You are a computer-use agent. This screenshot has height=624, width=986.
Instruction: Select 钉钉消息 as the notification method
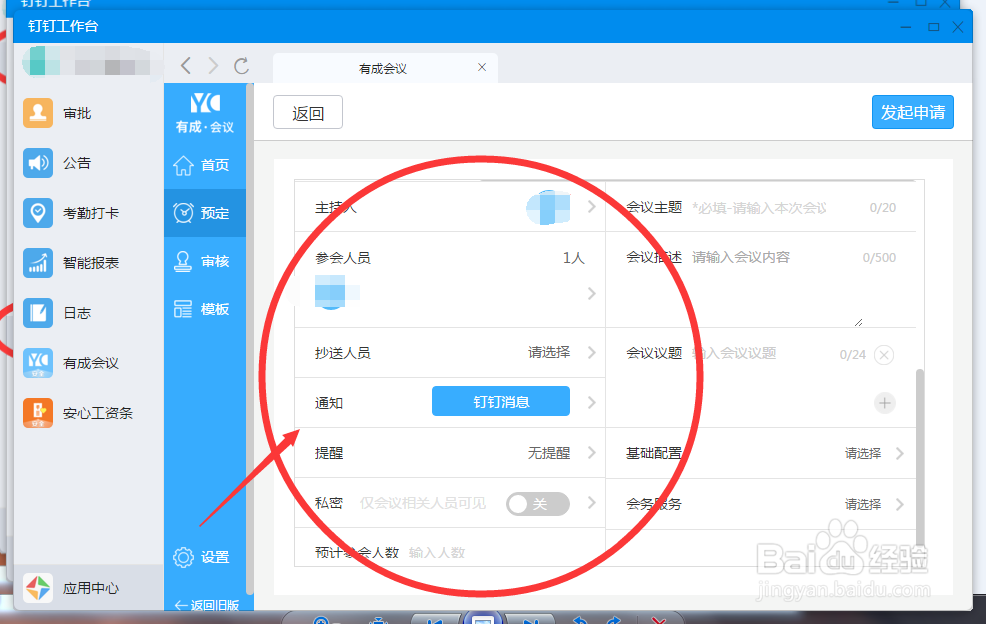click(x=500, y=400)
